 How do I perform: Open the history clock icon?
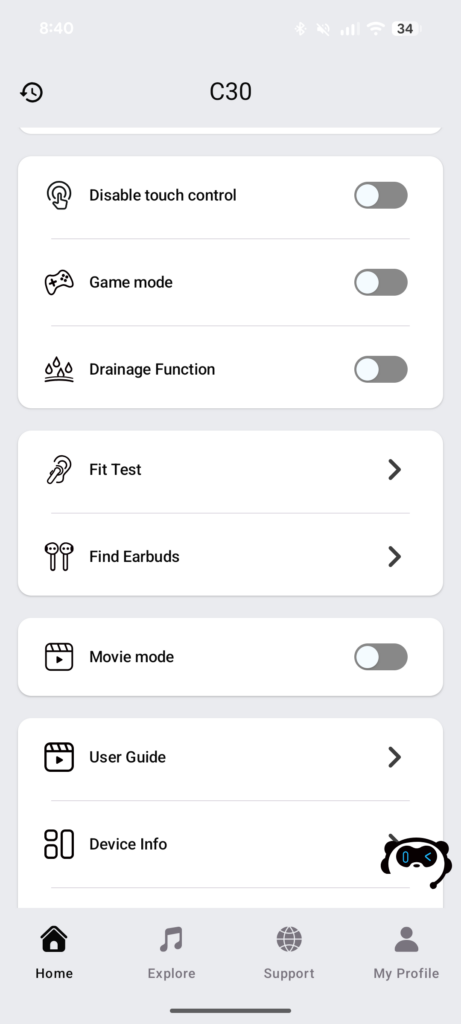click(x=31, y=92)
